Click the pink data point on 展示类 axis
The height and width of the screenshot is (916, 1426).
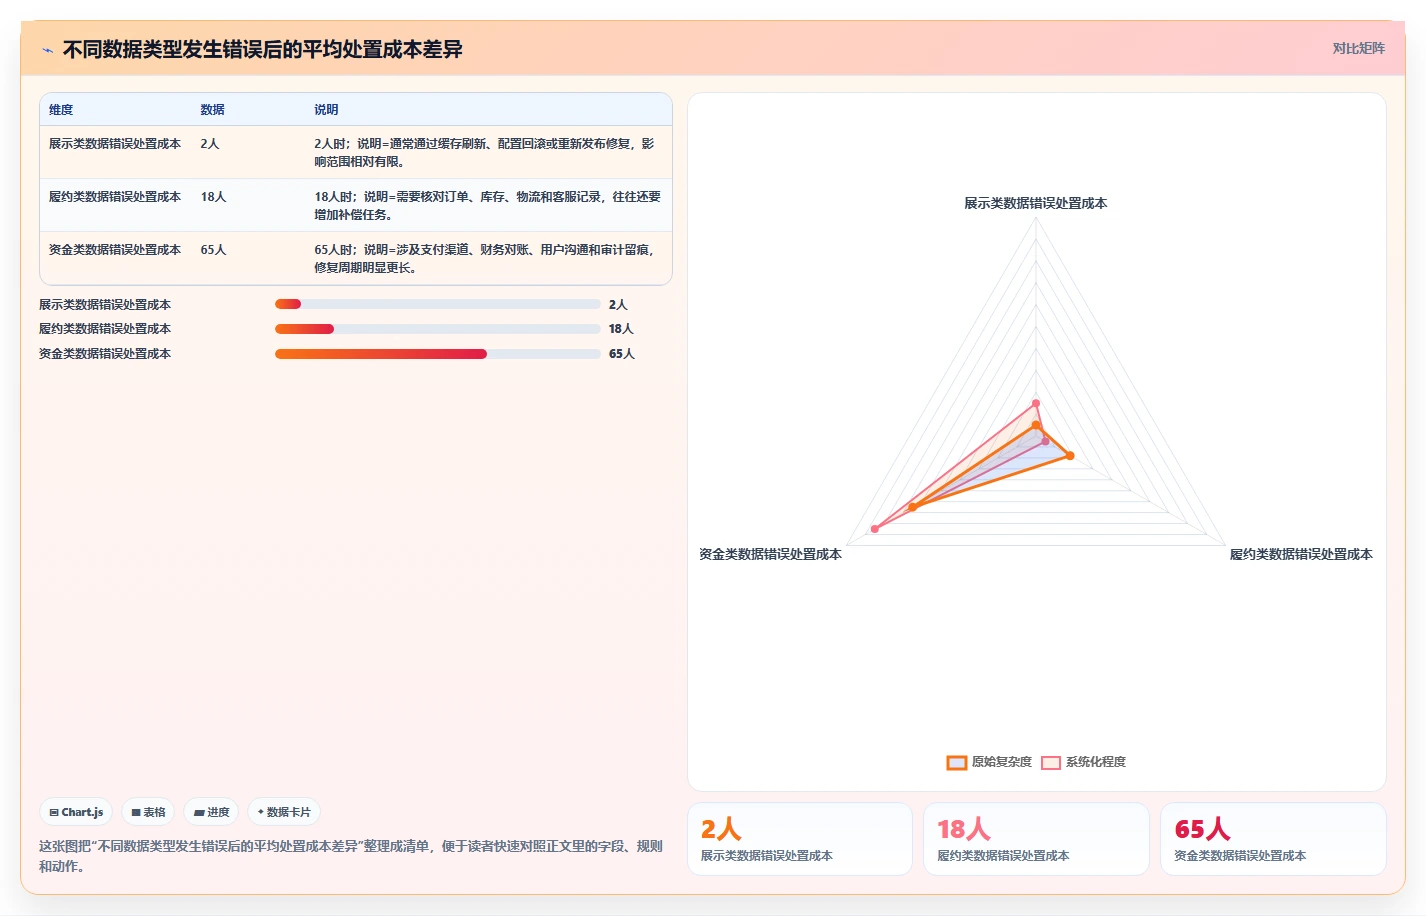coord(1036,404)
